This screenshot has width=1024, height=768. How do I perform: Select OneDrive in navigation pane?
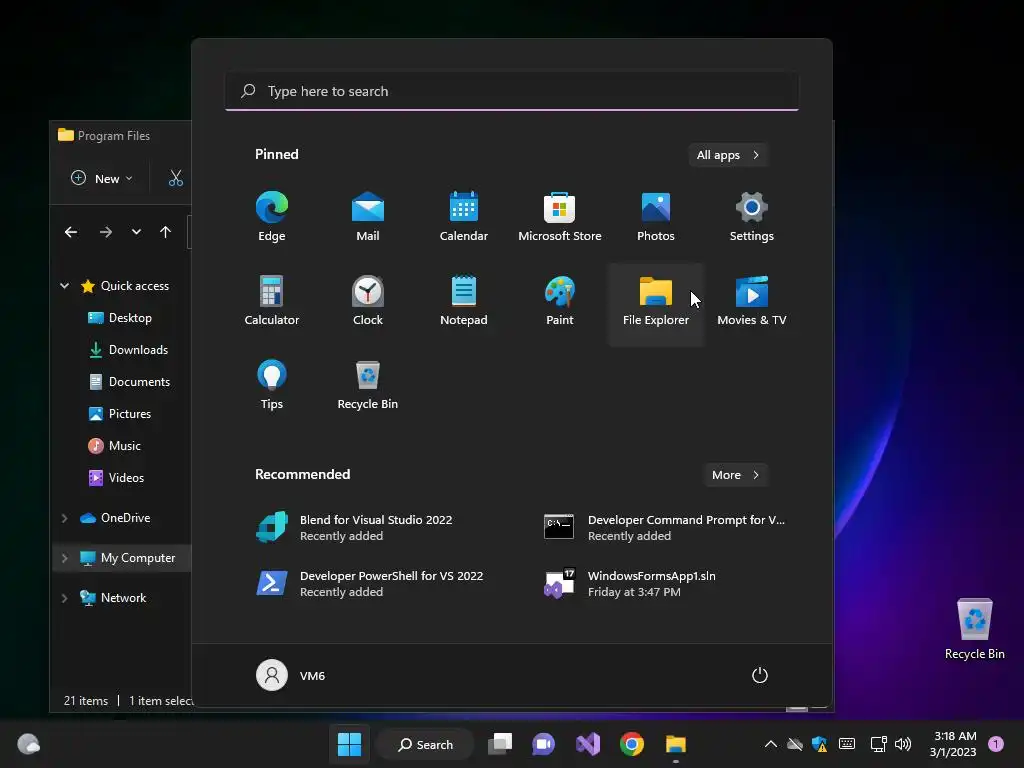pos(115,518)
